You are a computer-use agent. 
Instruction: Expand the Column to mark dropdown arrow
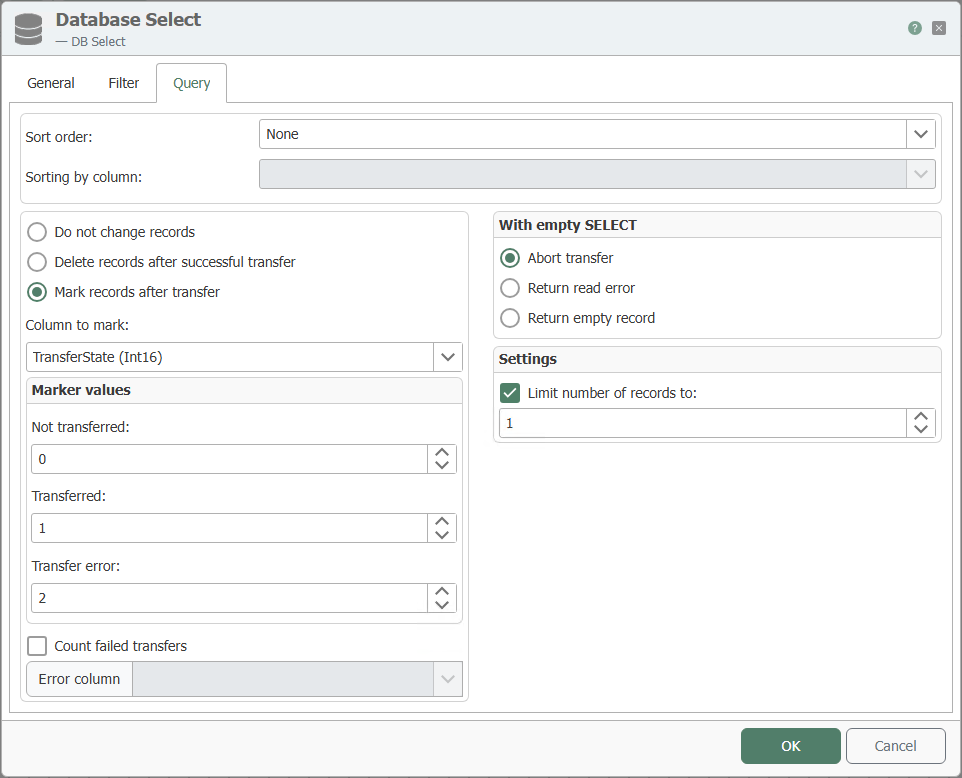coord(448,357)
